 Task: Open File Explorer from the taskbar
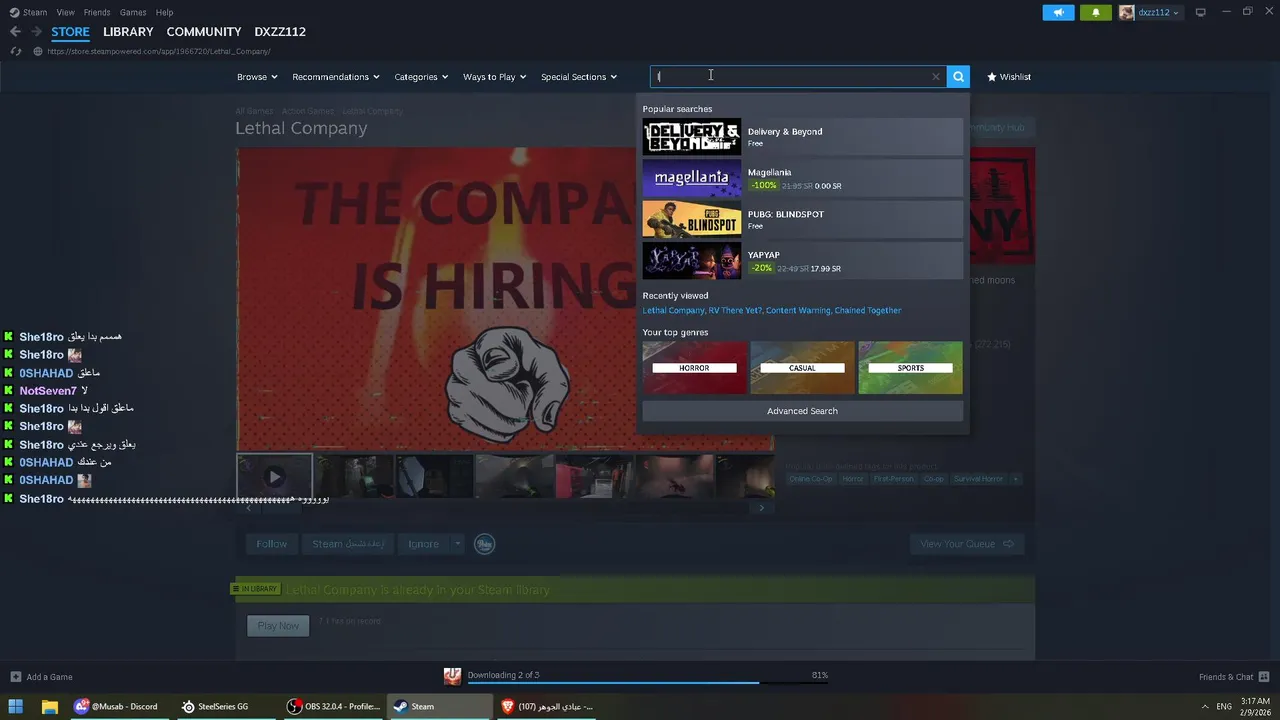click(x=49, y=706)
